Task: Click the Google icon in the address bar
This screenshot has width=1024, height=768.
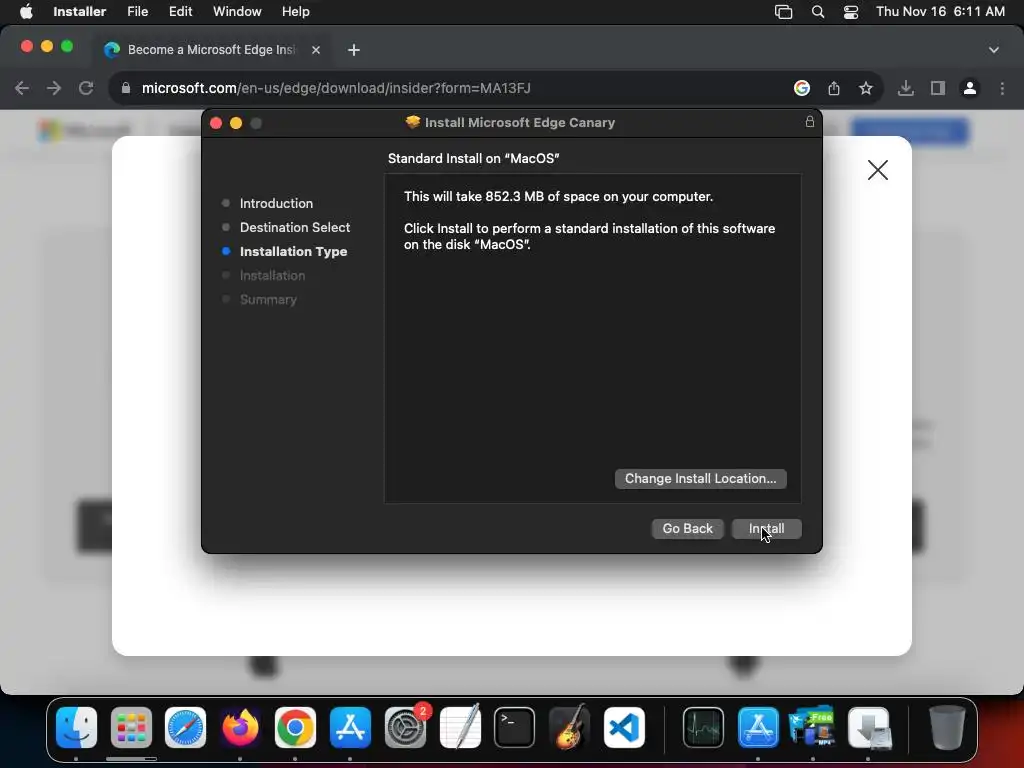Action: coord(801,88)
